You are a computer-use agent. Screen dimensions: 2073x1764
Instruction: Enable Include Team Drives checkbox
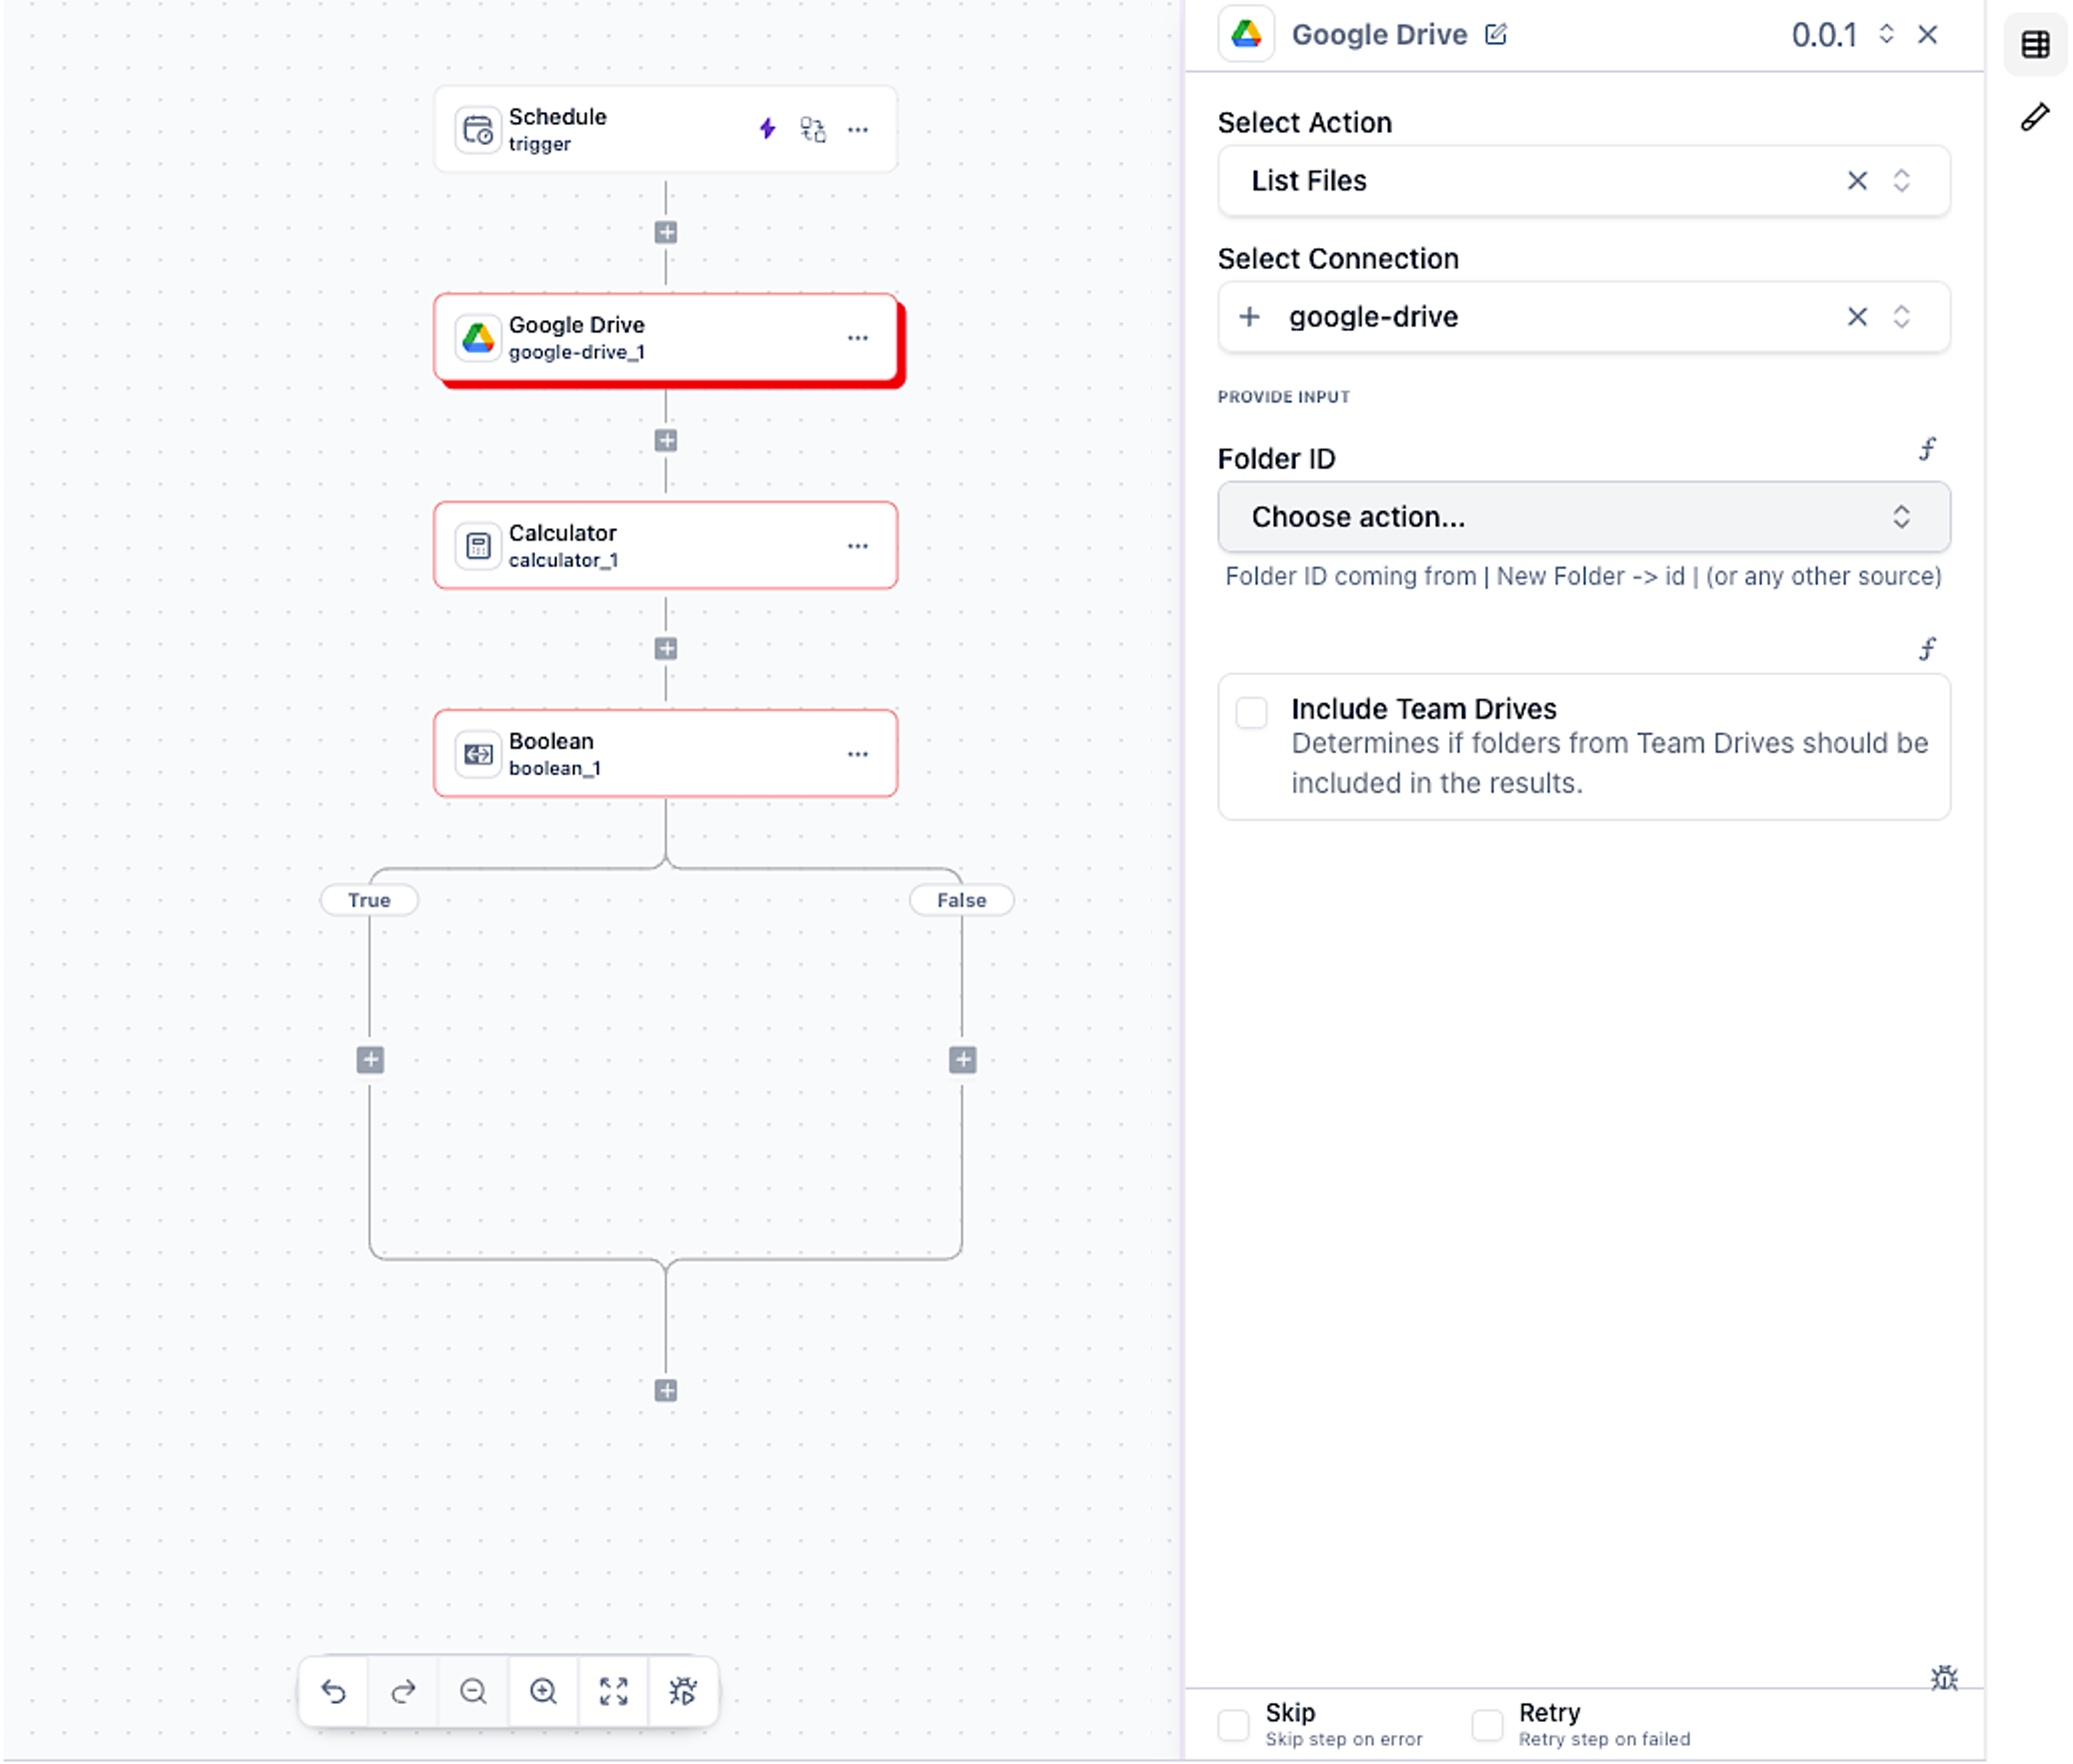(x=1251, y=712)
